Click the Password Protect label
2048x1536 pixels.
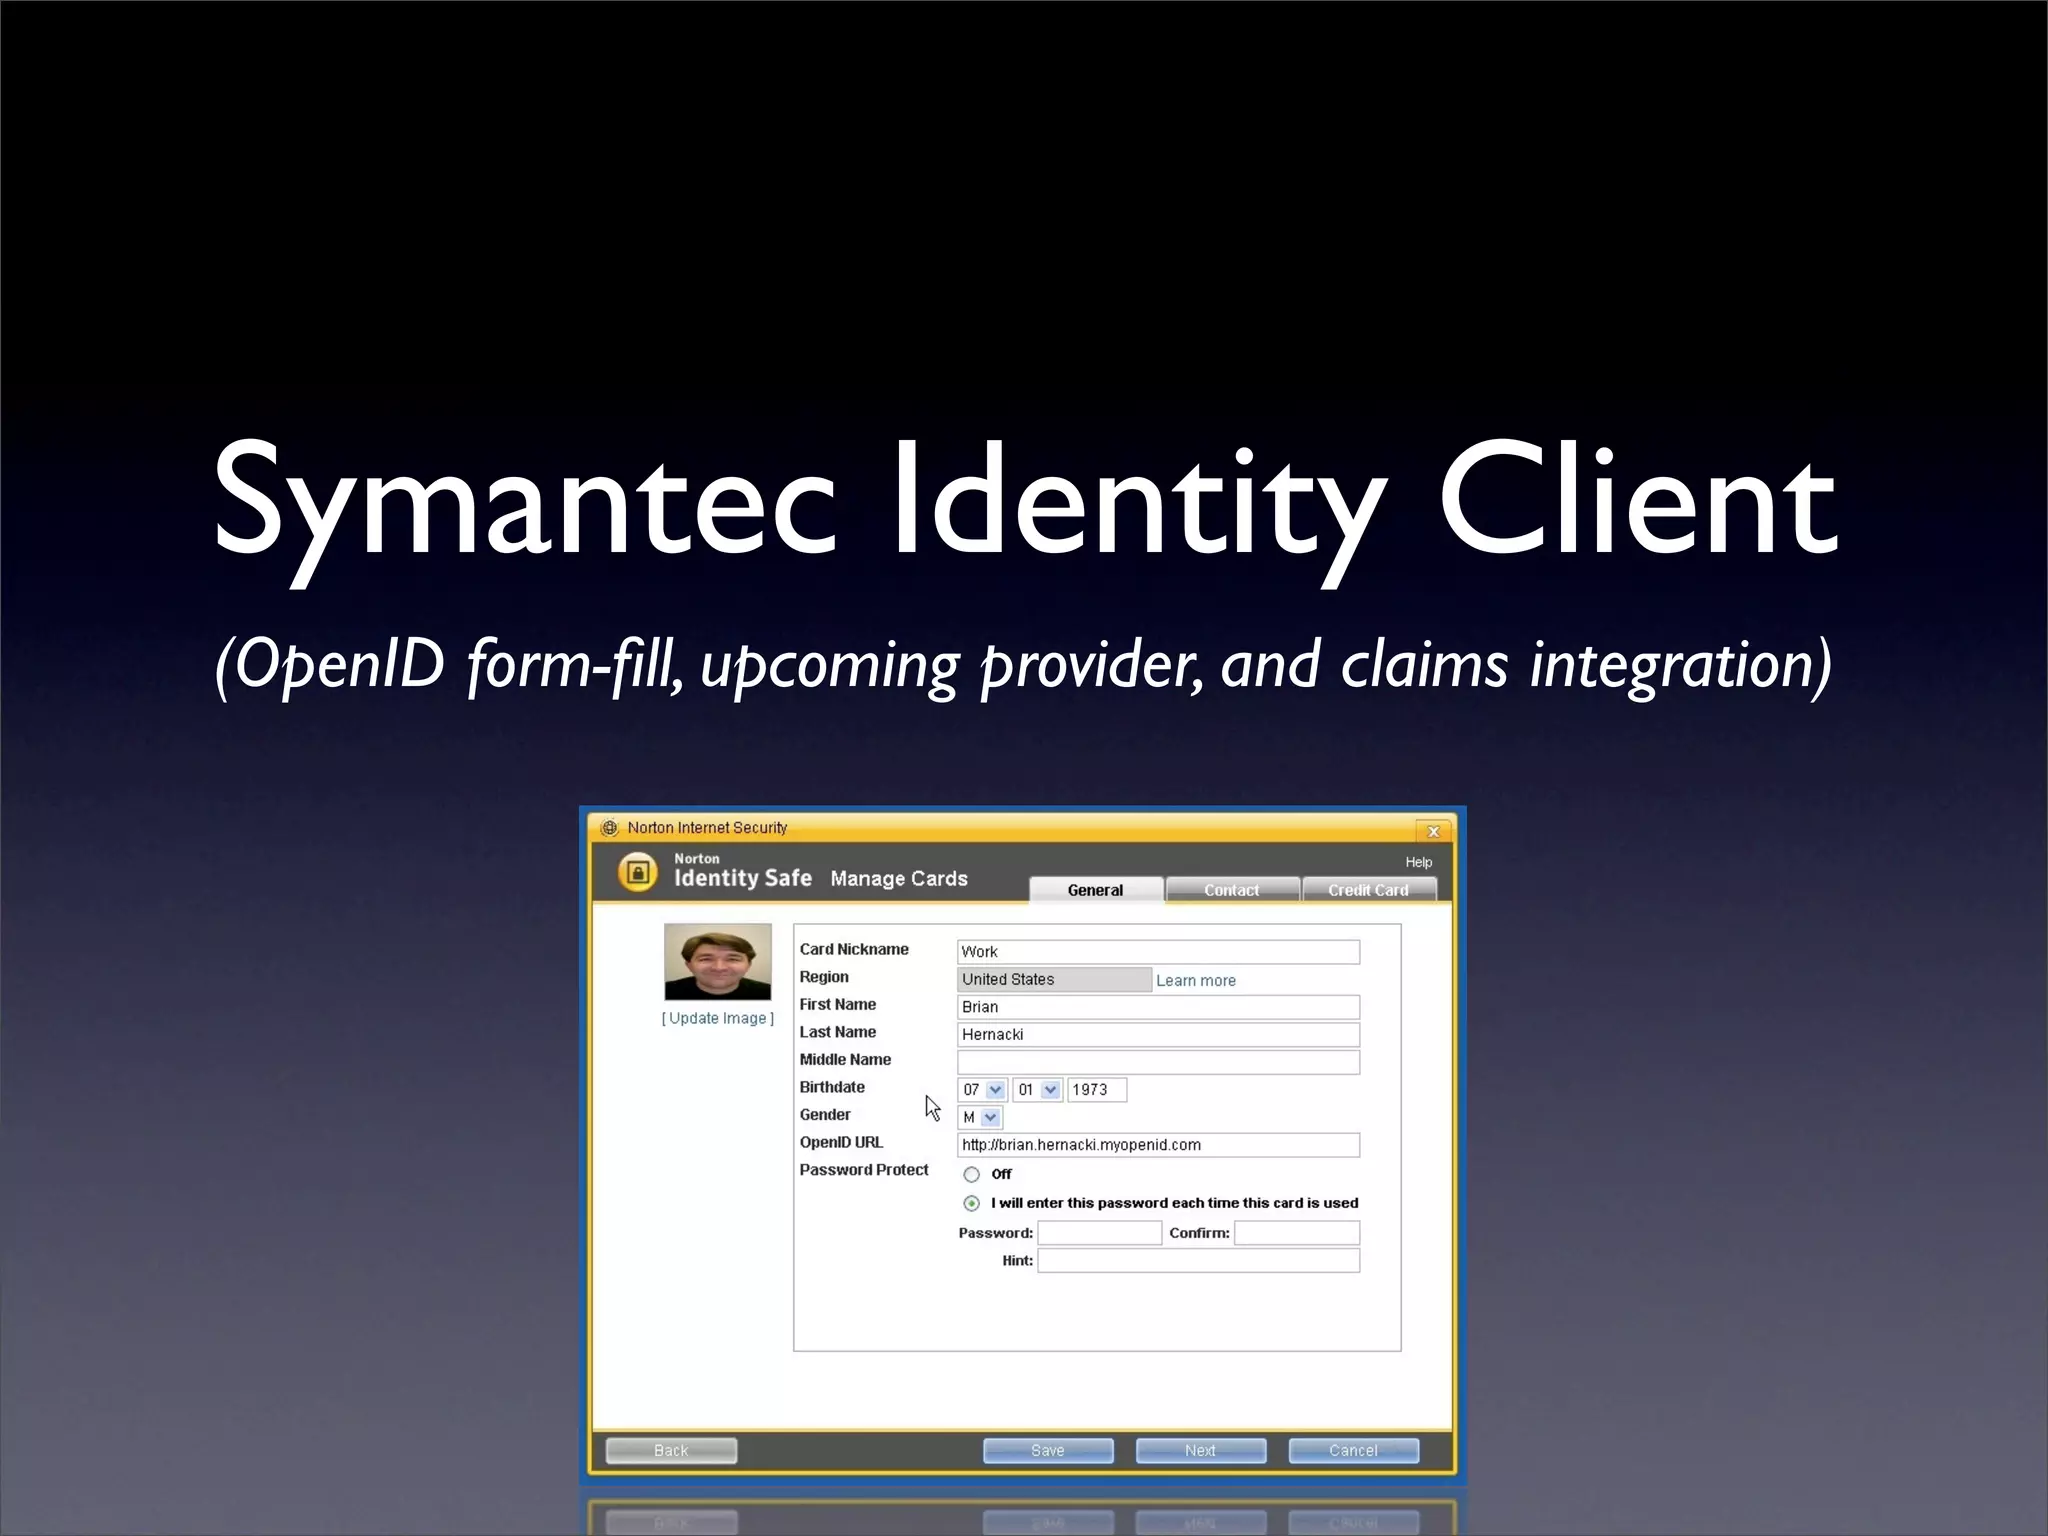pos(864,1170)
